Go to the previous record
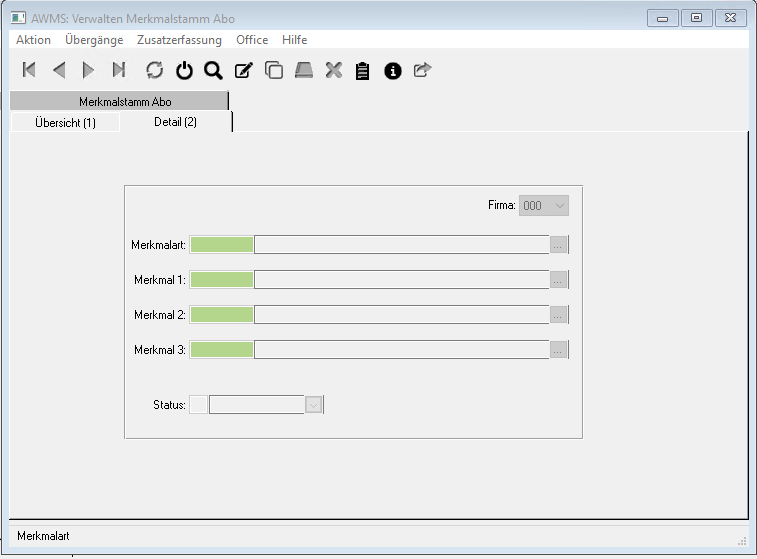Image resolution: width=757 pixels, height=559 pixels. tap(59, 70)
